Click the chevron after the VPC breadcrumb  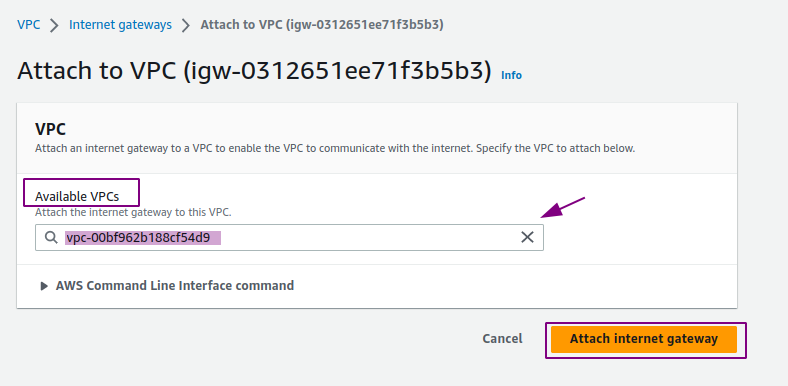[x=54, y=25]
